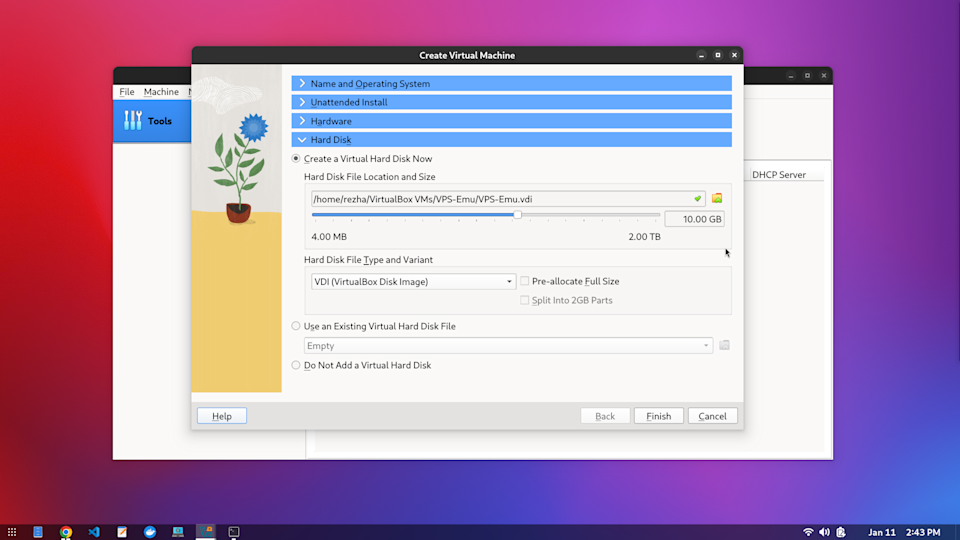This screenshot has width=960, height=540.
Task: Open the clock showing 2:43 PM
Action: click(x=923, y=532)
